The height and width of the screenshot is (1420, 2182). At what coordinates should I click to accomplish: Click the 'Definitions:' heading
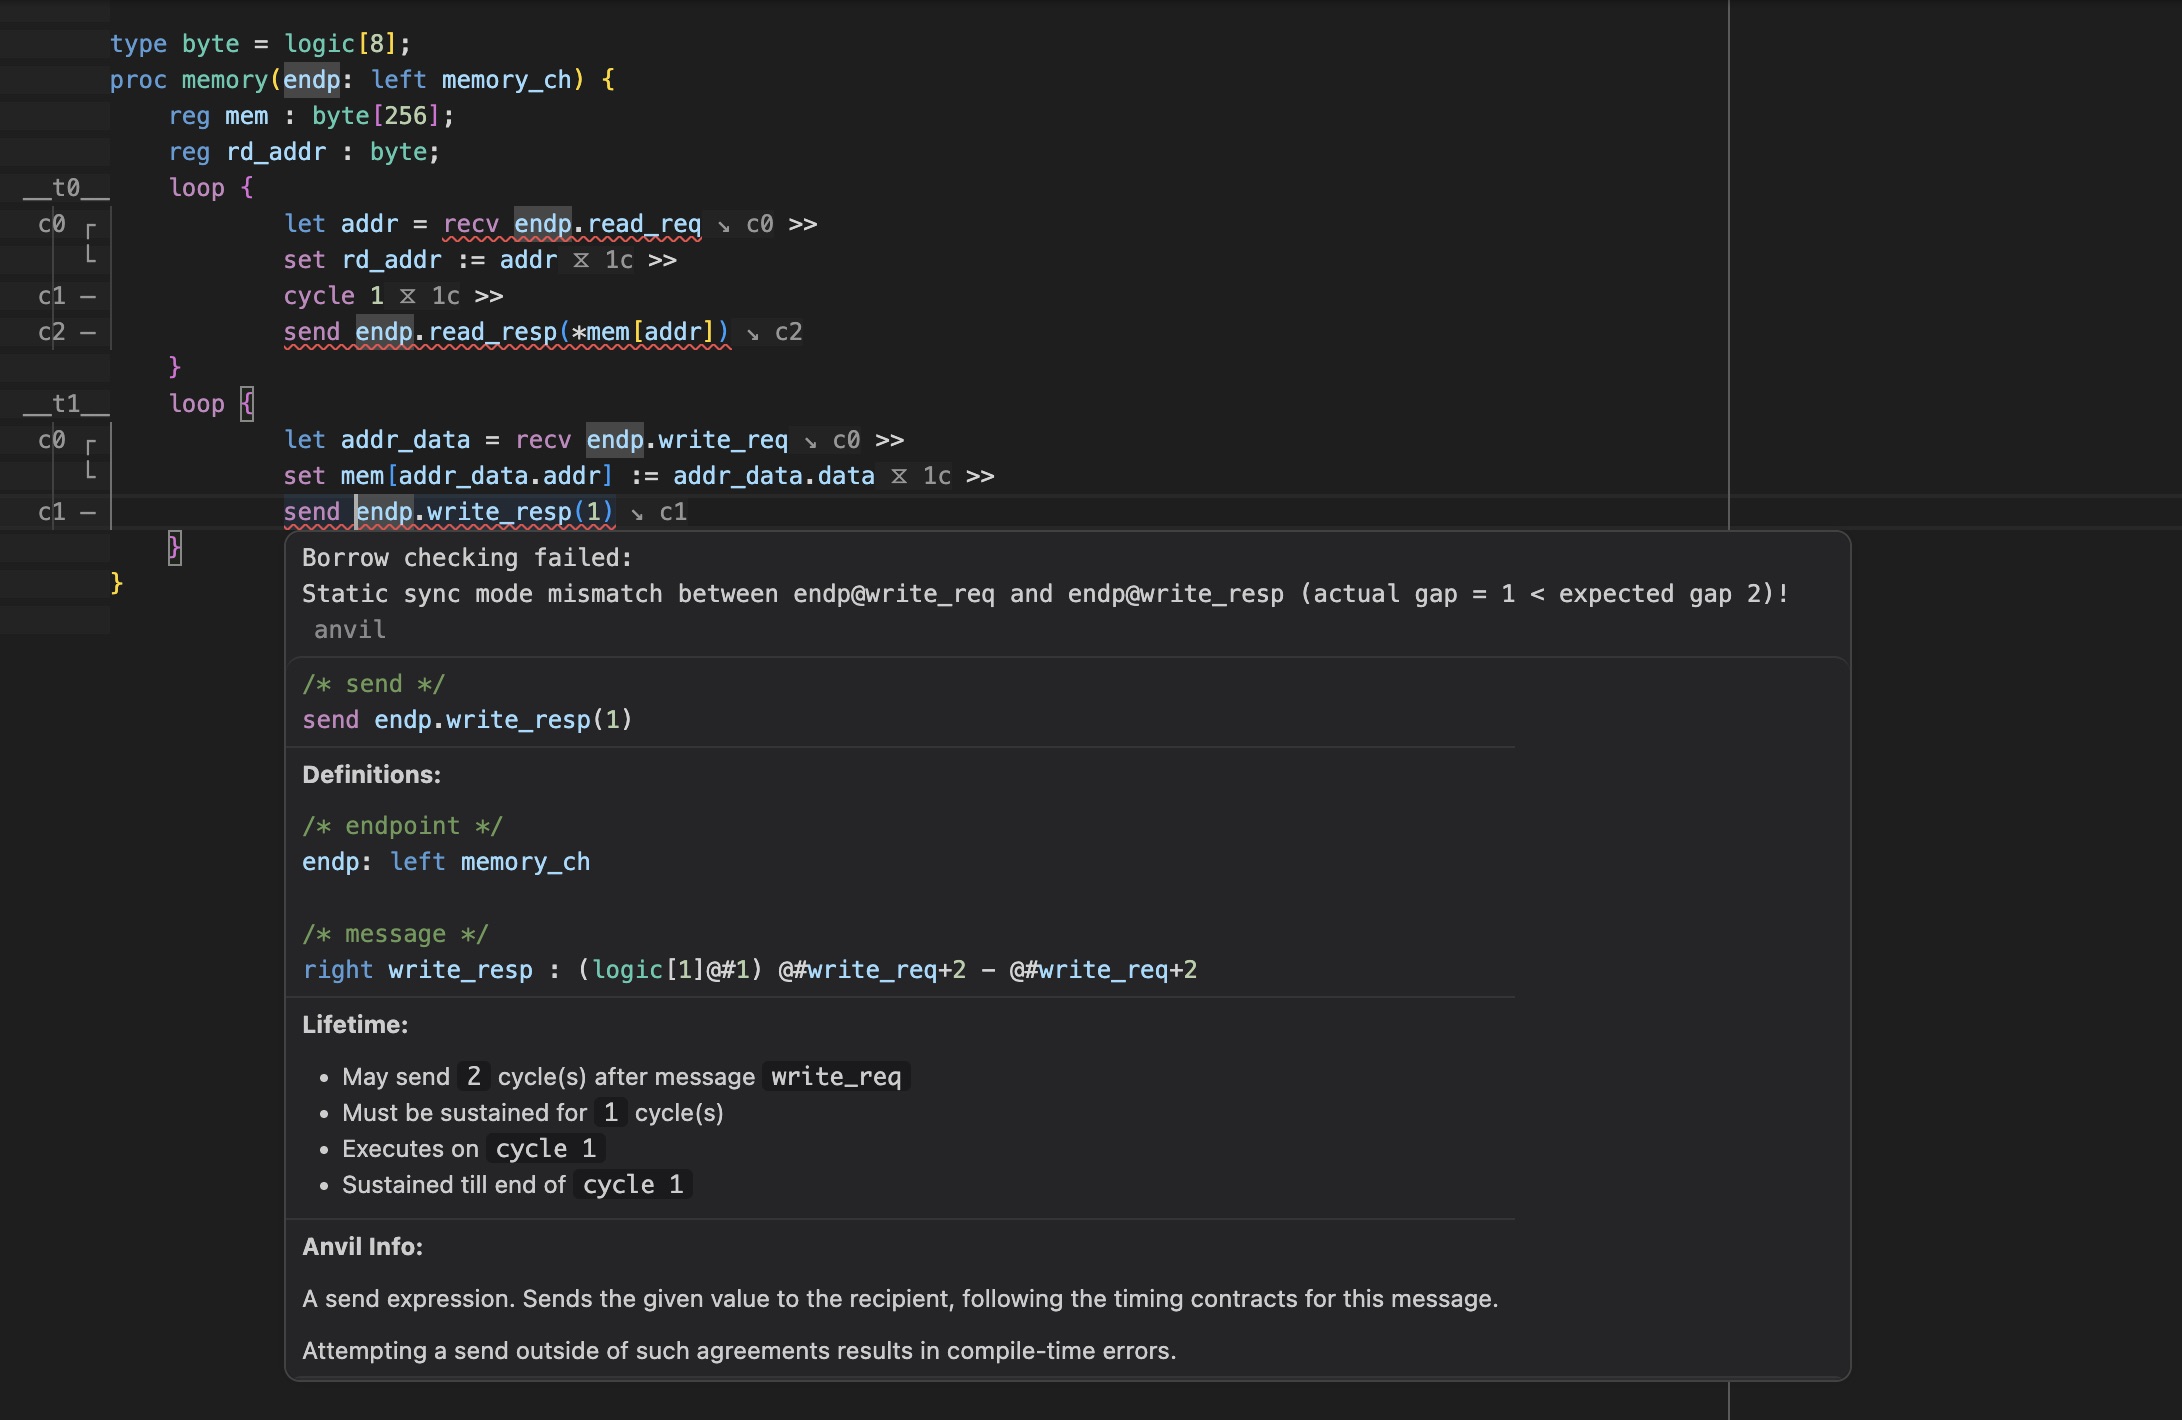(x=371, y=775)
